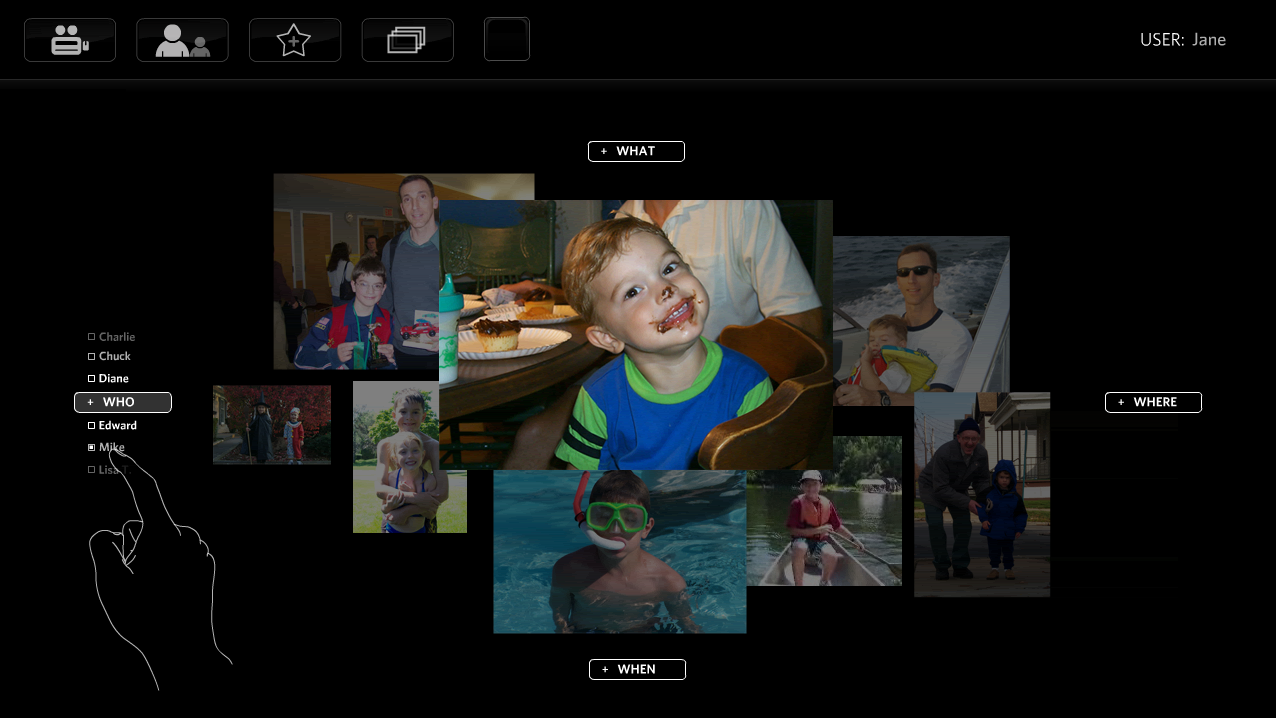This screenshot has height=718, width=1276.
Task: Open the stacked albums icon
Action: 407,40
